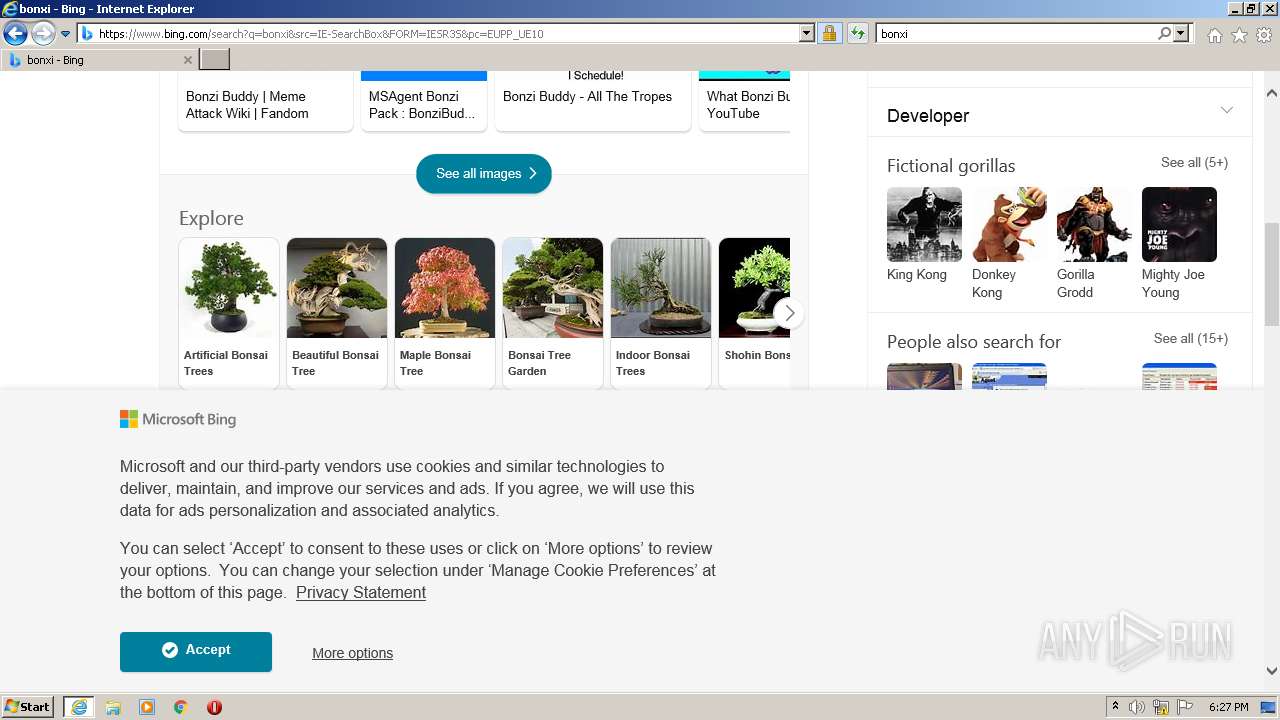
Task: Click the refresh page icon
Action: tap(857, 34)
